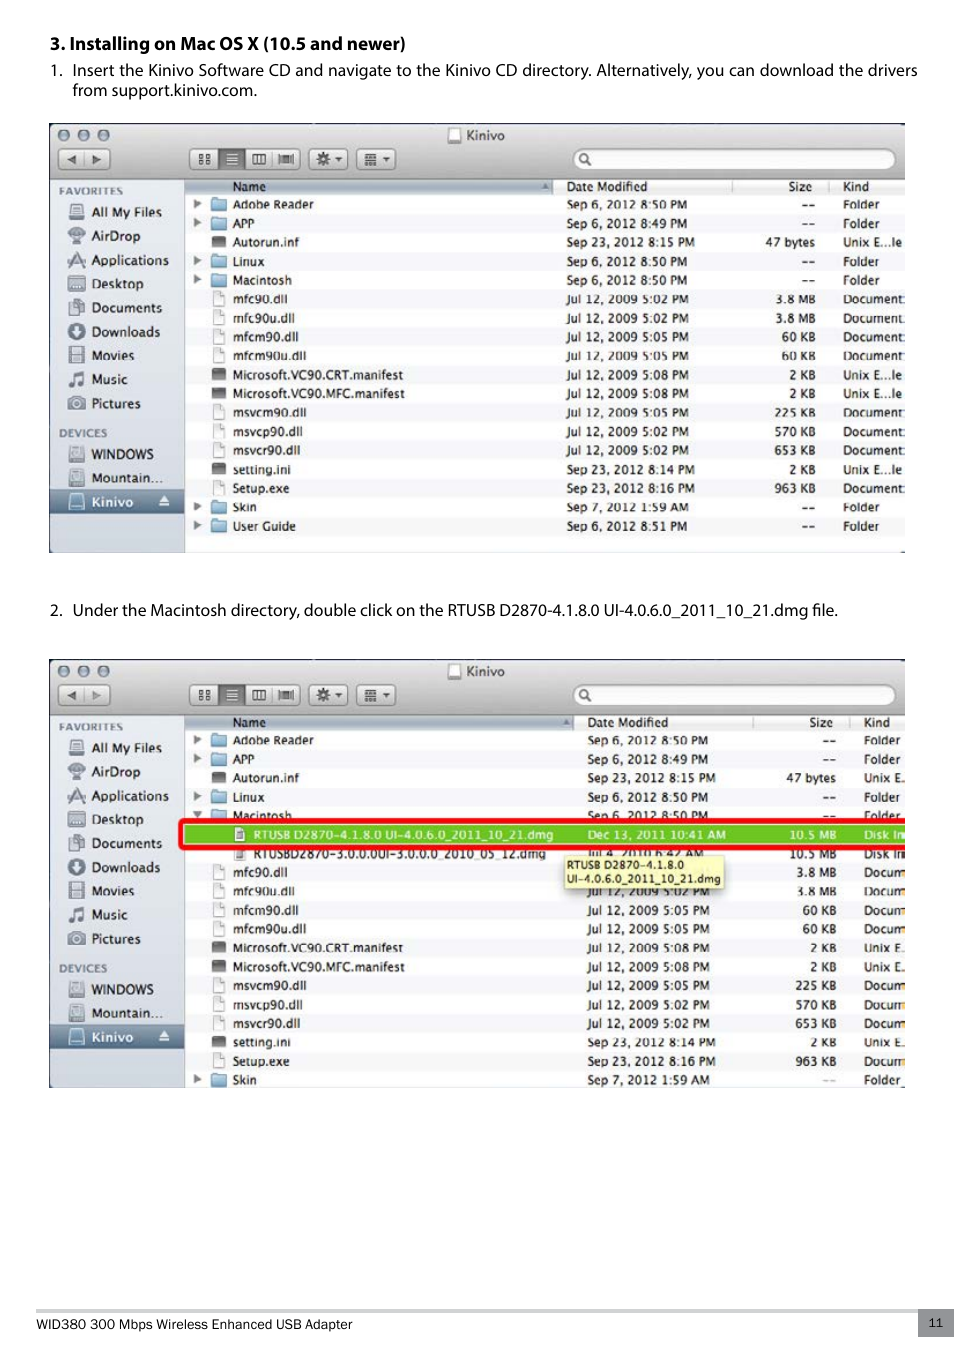Click the search field in step 1 Finder window
954x1350 pixels.
click(734, 159)
